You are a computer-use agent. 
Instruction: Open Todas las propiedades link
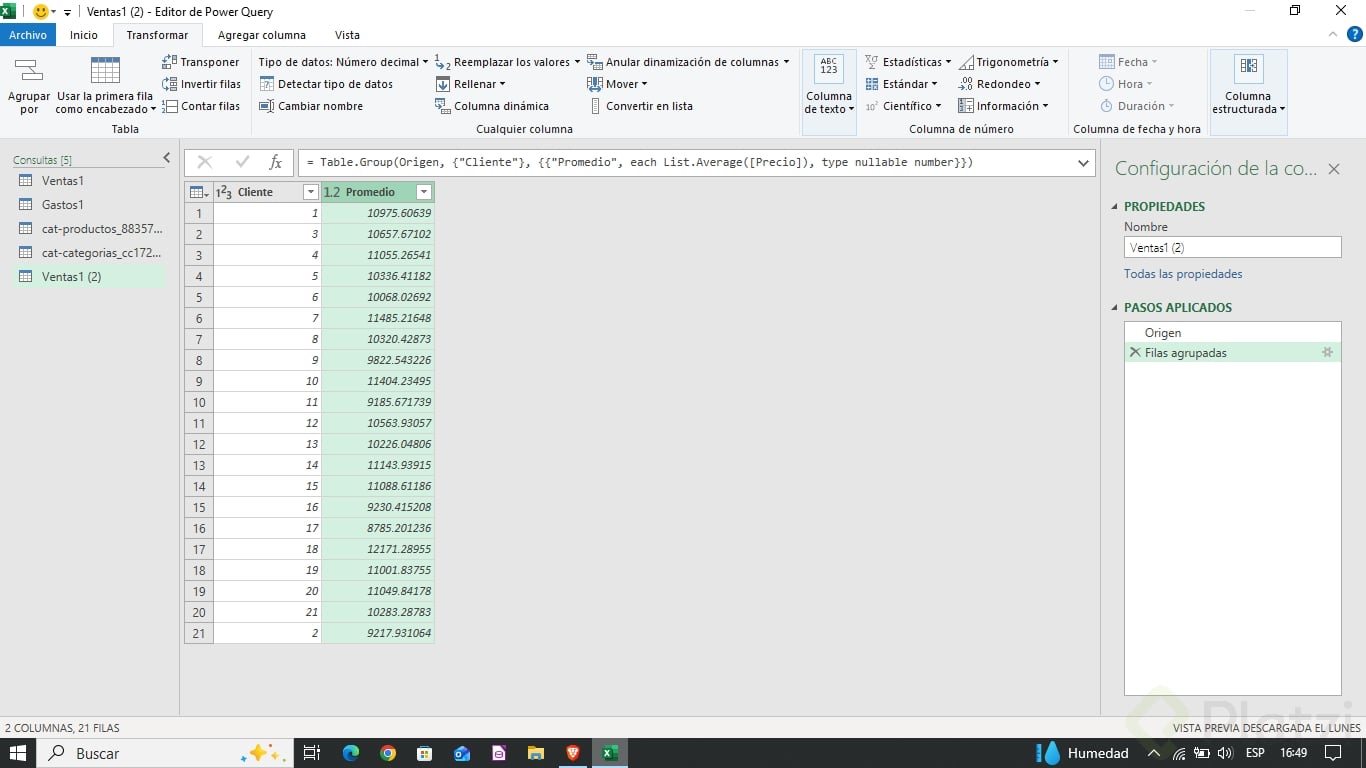1183,274
